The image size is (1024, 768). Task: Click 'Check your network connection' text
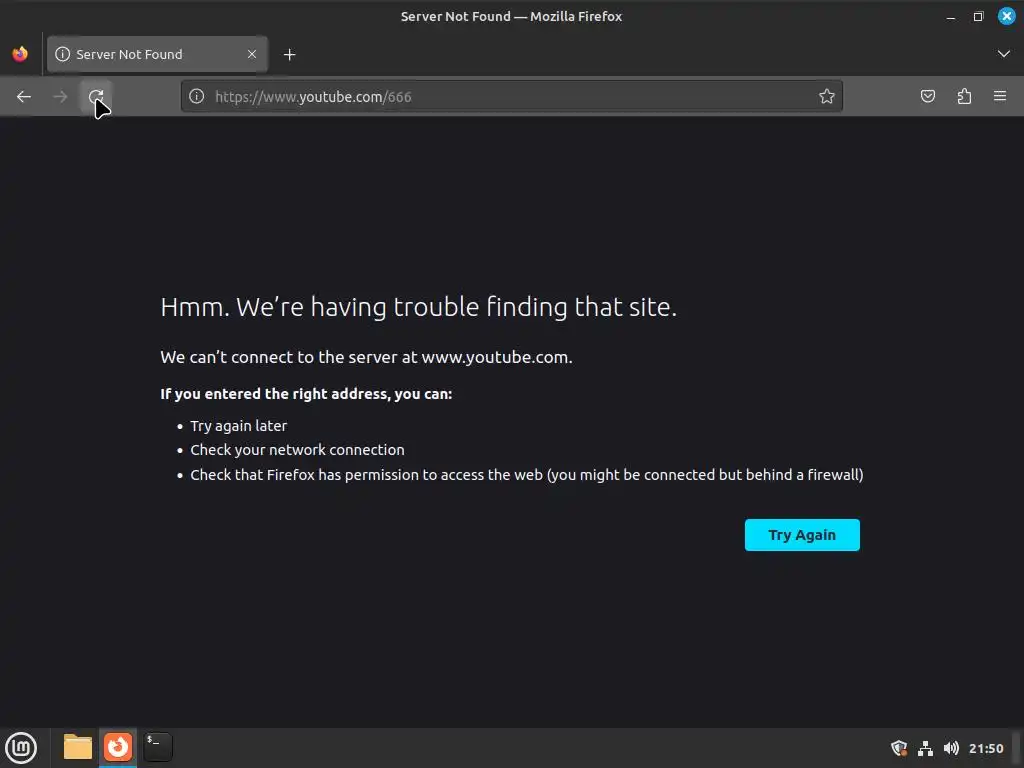(x=297, y=450)
